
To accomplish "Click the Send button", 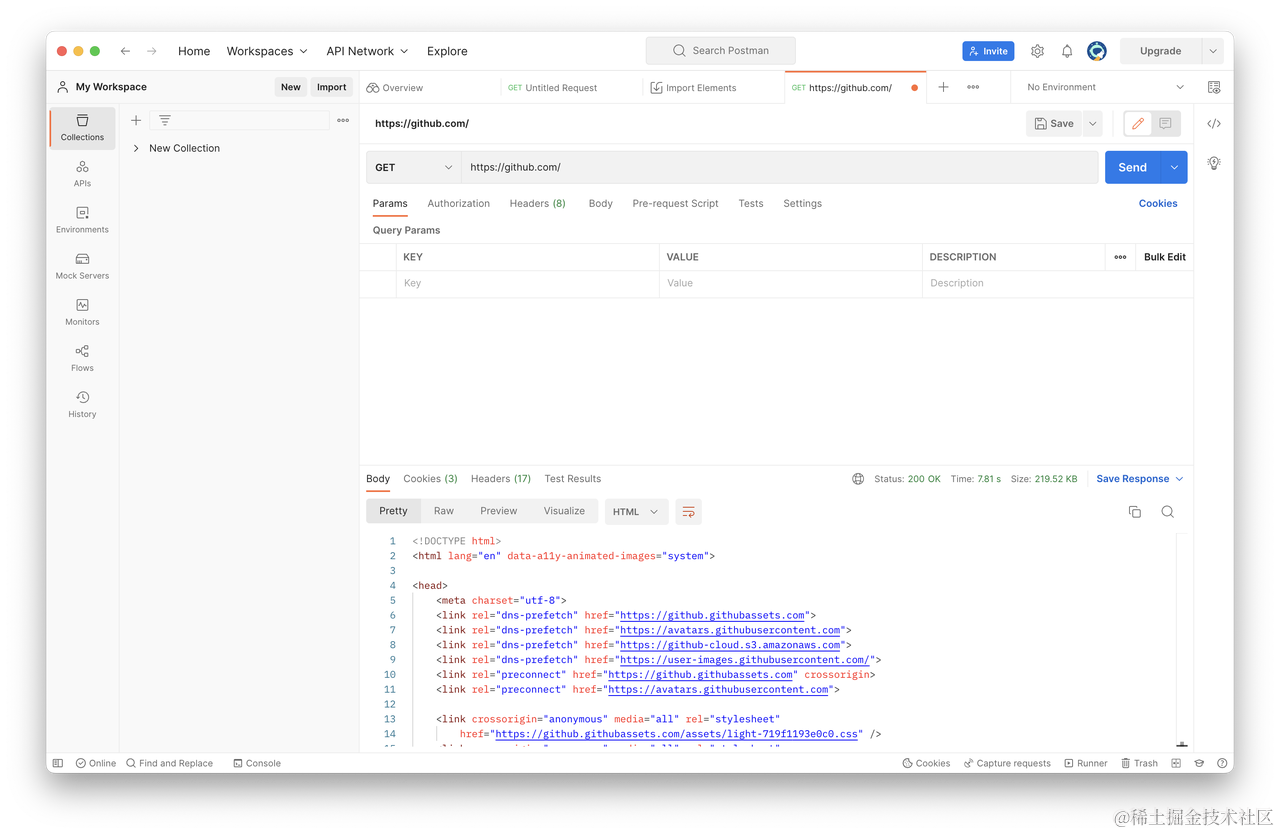I will pos(1131,167).
